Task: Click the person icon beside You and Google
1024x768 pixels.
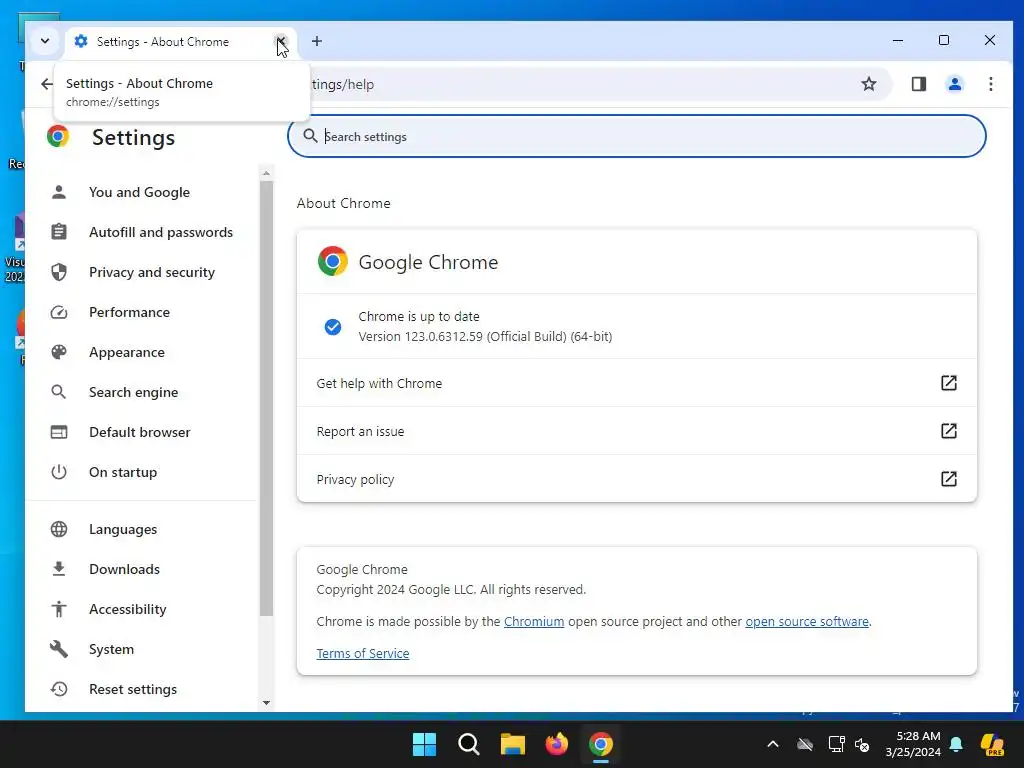Action: 59,192
